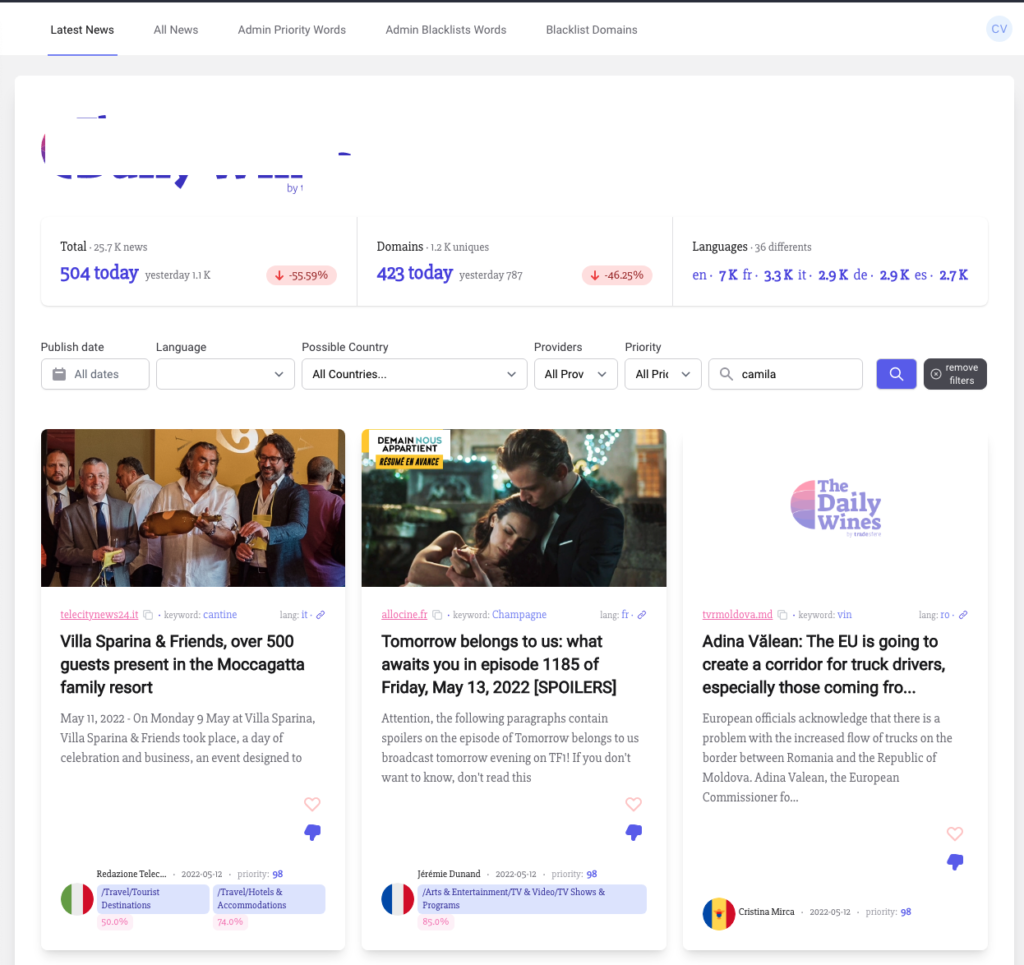Switch to Latest News tab

click(82, 30)
